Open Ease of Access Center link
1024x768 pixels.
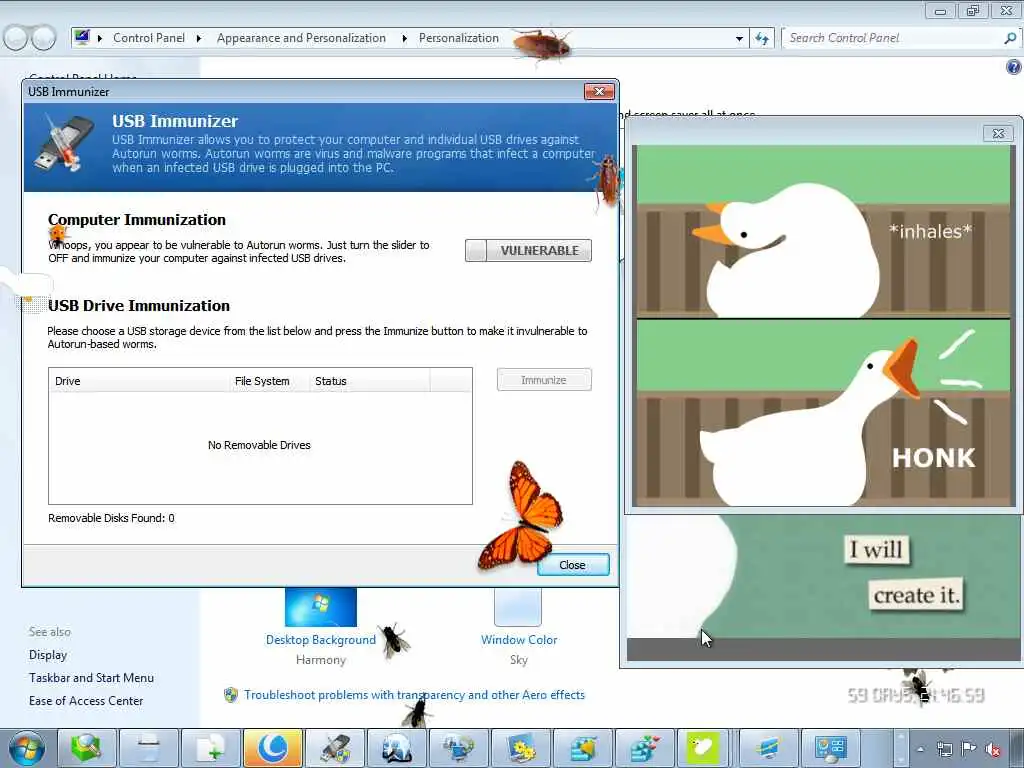[x=86, y=701]
